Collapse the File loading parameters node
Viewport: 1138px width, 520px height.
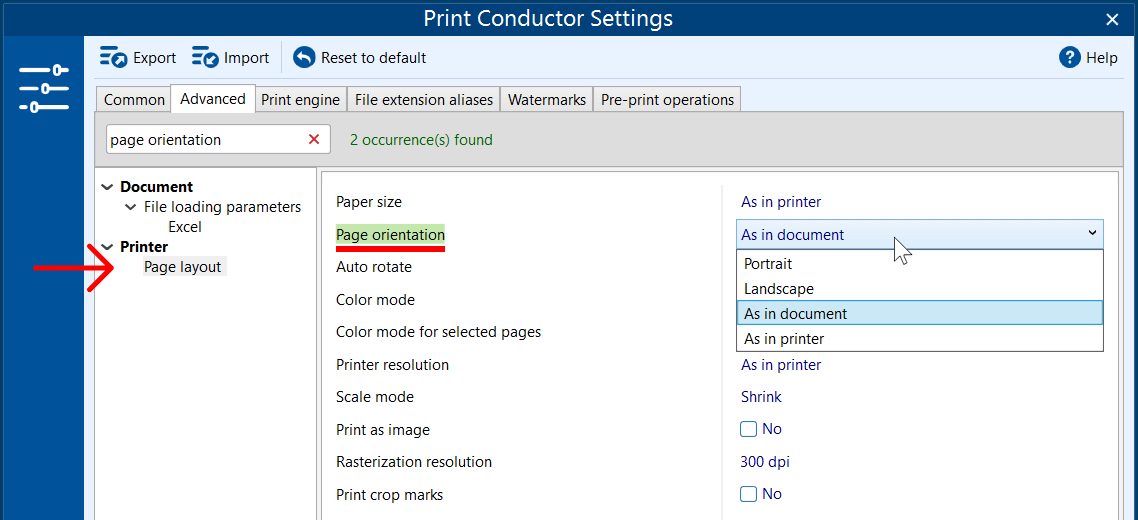point(131,207)
